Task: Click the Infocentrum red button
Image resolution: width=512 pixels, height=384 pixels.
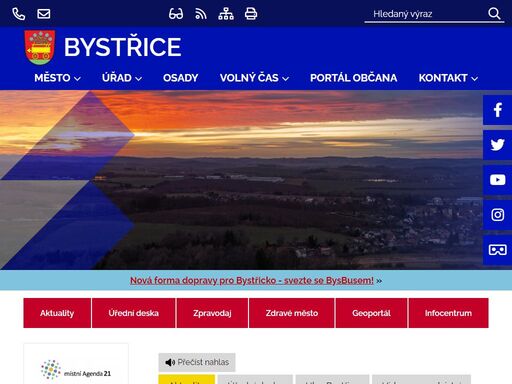Action: 448,313
